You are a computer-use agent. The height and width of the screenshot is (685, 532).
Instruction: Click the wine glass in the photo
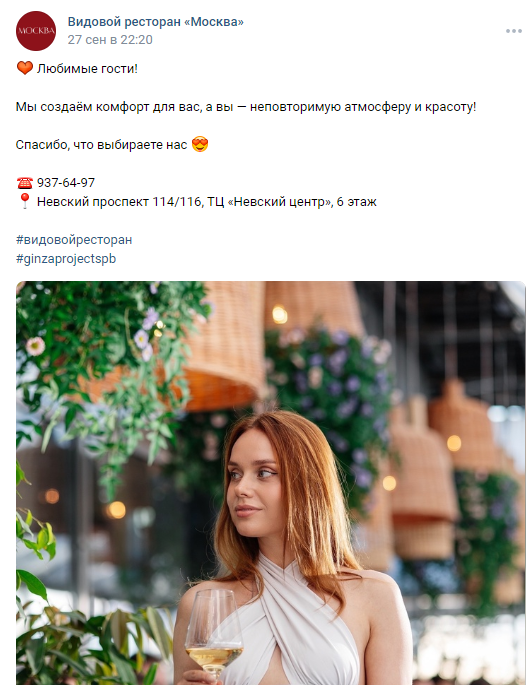[214, 632]
